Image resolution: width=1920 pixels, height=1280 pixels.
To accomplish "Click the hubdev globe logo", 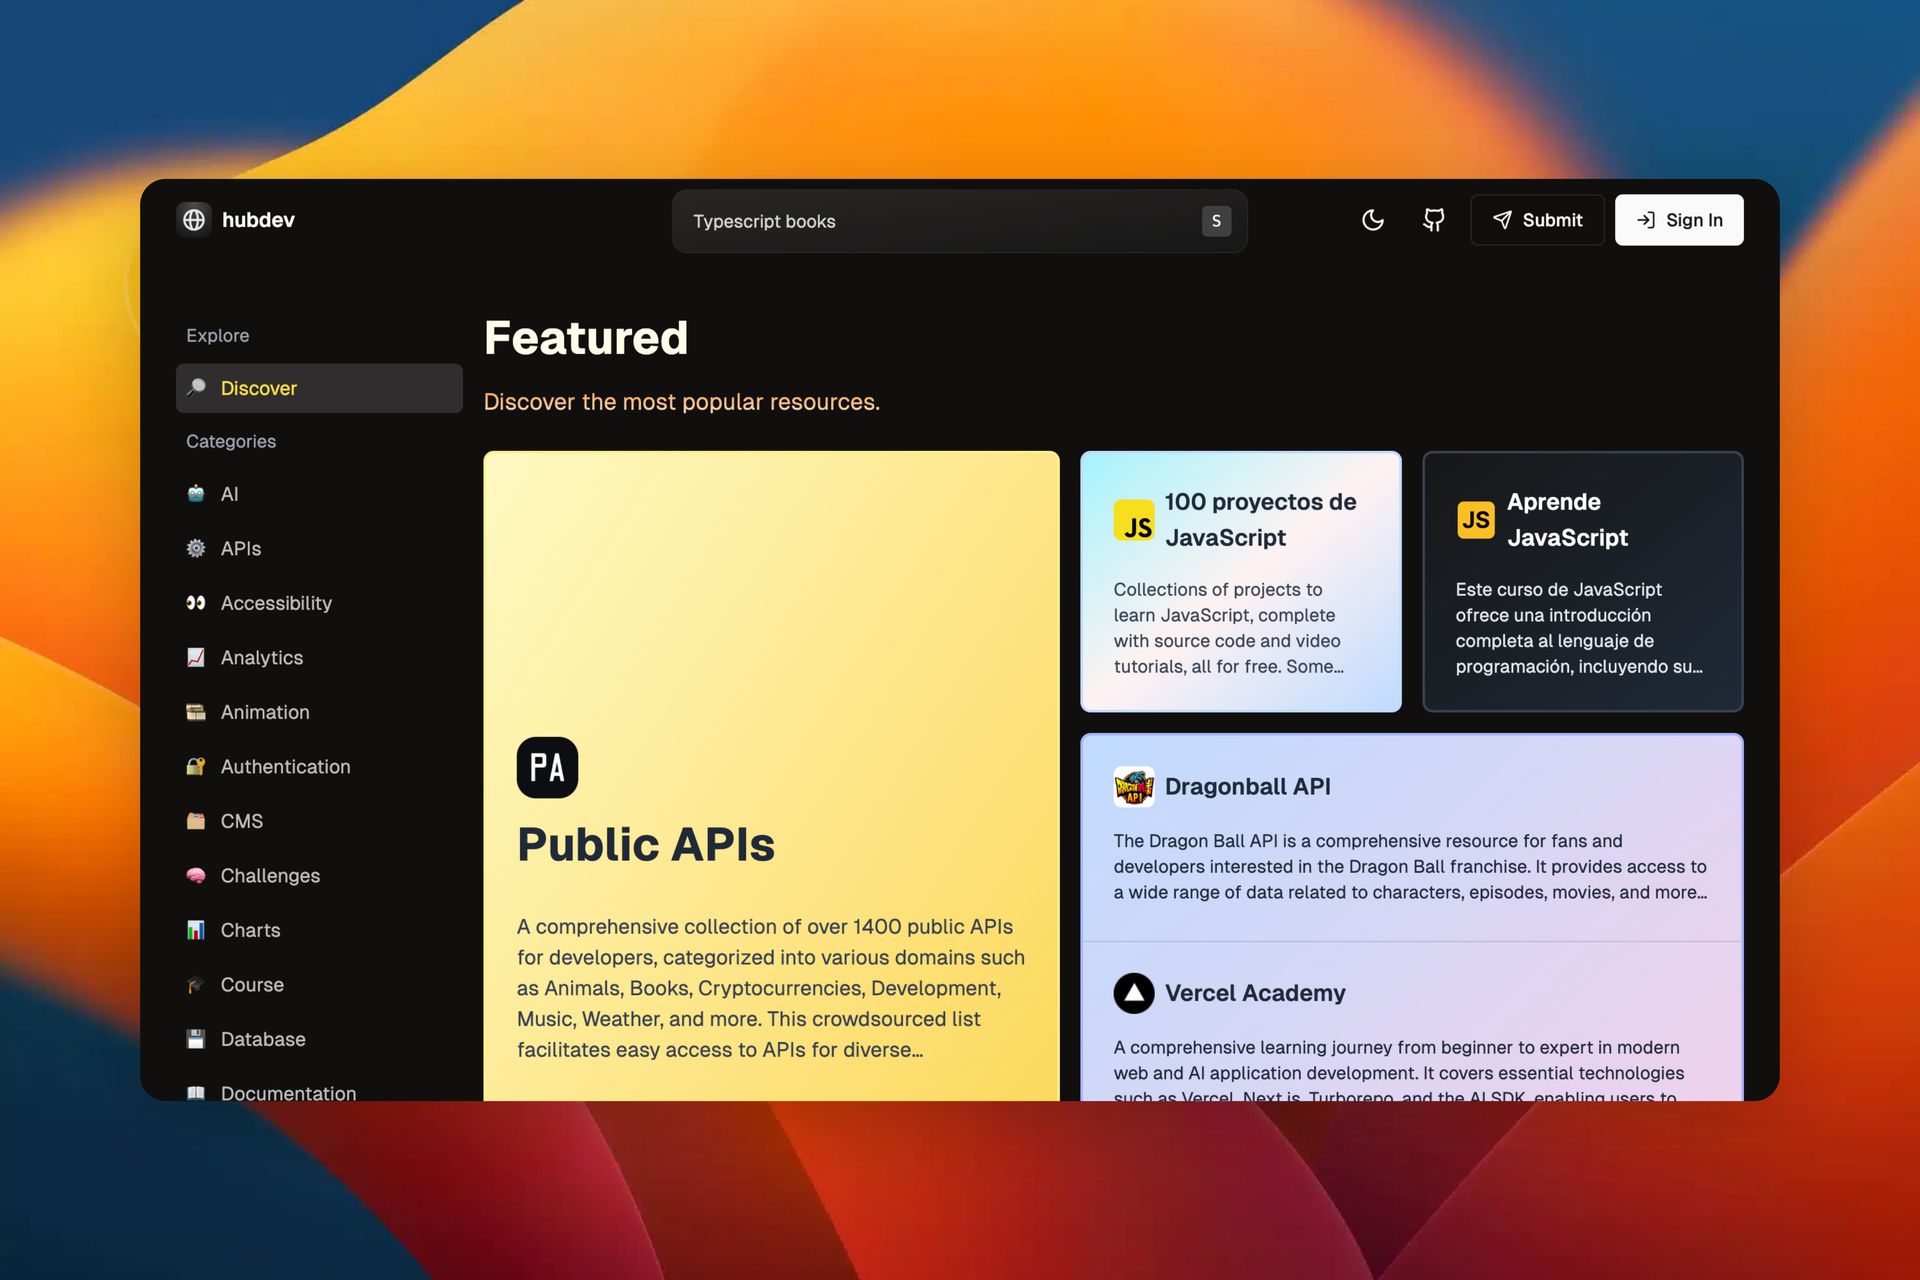I will [194, 220].
